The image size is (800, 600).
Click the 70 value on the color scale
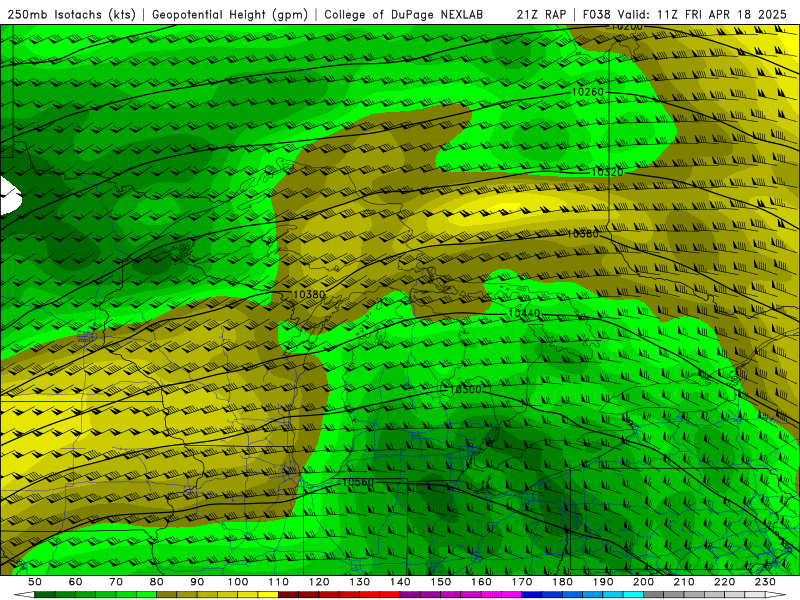[x=116, y=582]
